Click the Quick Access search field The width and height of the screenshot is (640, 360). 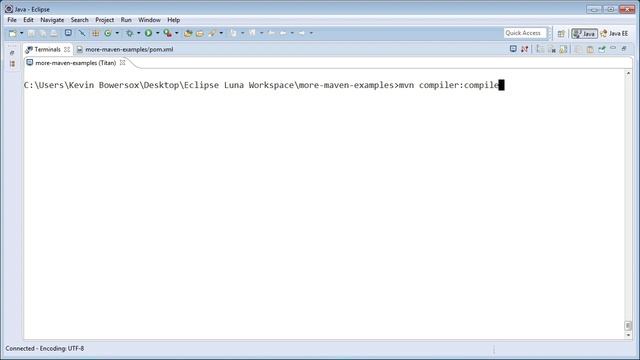coord(524,33)
